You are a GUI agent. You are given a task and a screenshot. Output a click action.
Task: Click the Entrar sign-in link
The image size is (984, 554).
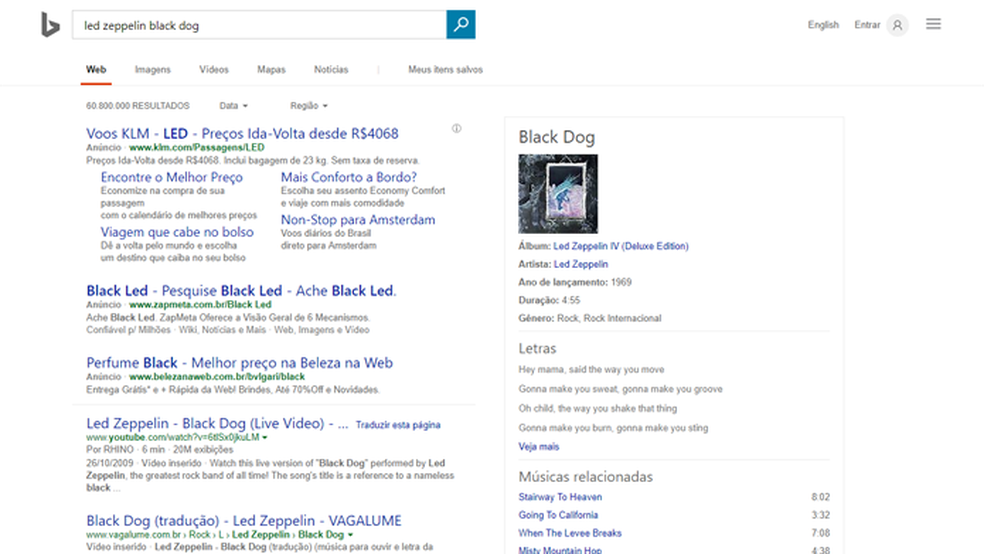867,25
